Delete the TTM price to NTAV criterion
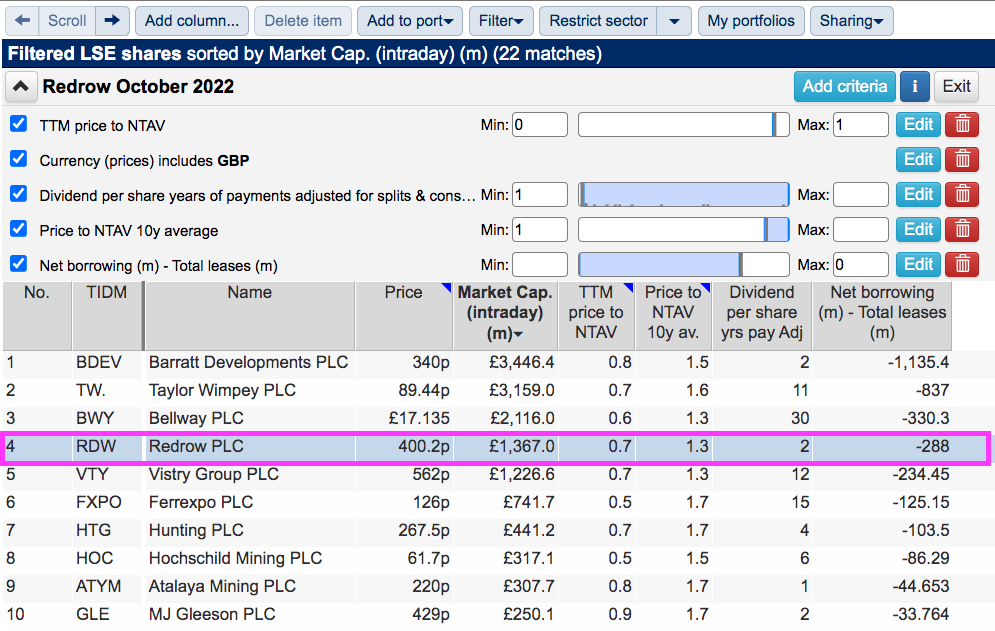 click(962, 124)
